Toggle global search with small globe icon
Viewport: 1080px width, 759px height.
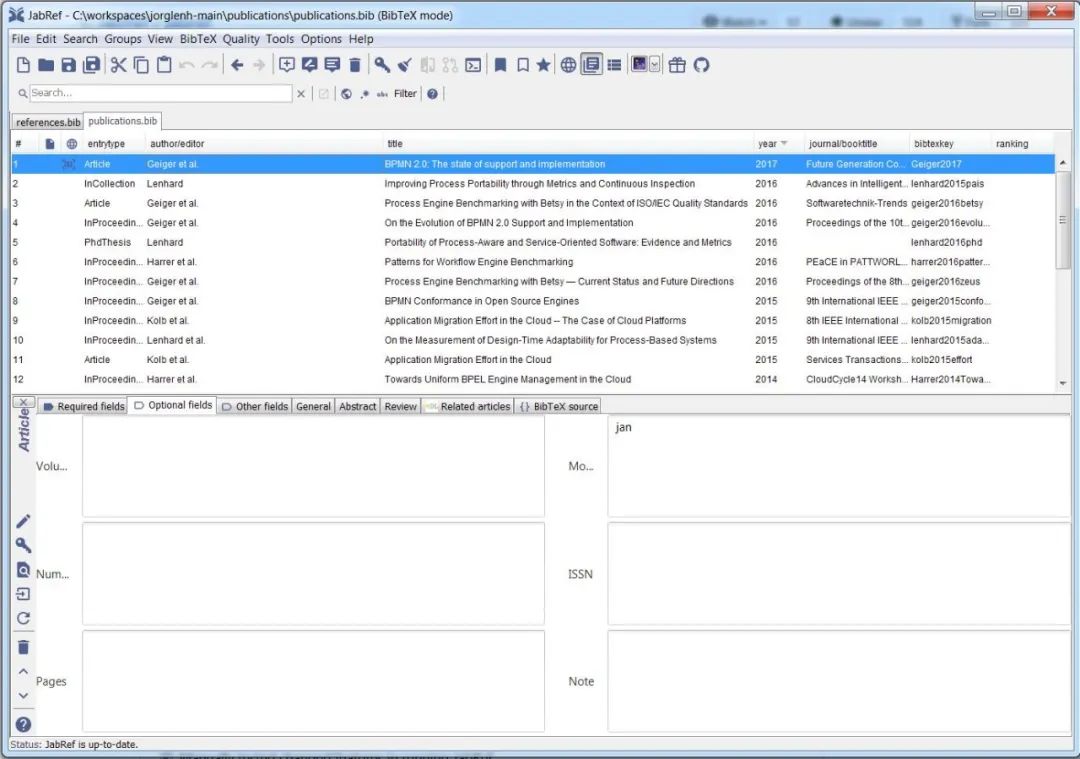point(346,94)
